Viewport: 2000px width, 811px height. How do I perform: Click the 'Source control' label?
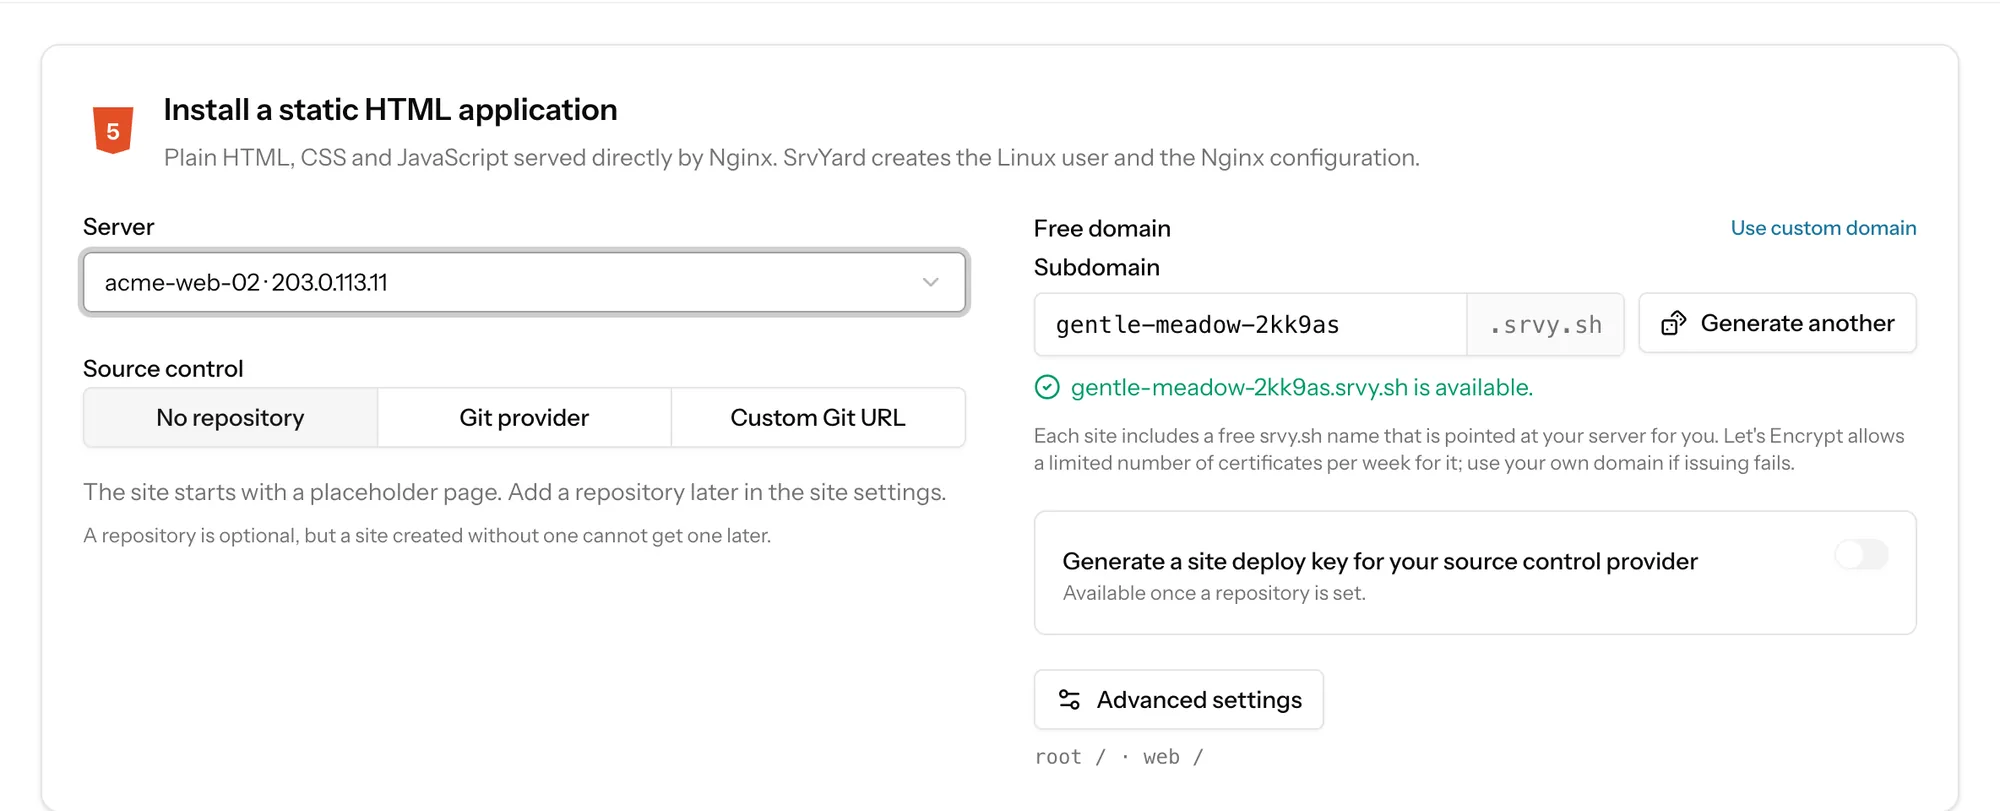click(x=163, y=369)
